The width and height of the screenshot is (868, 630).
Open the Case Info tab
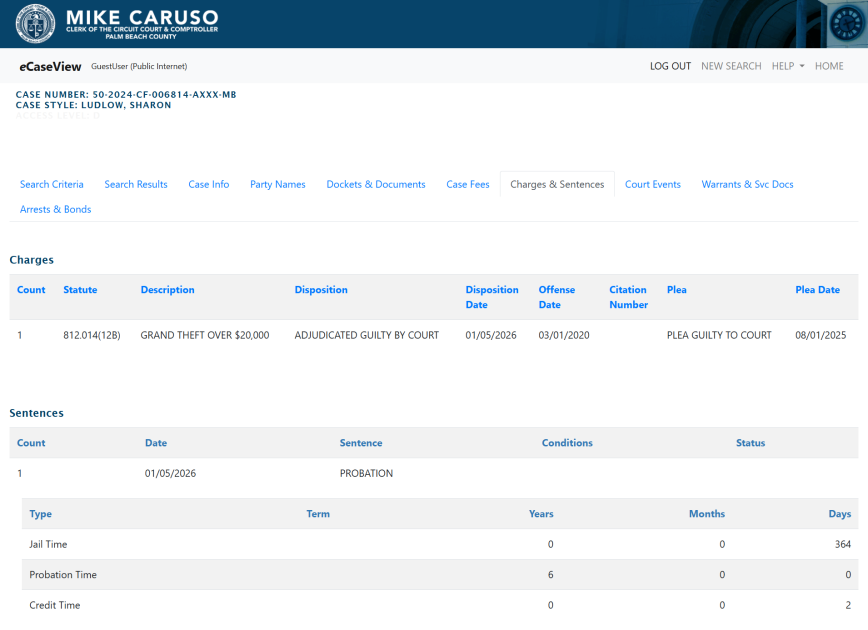click(x=209, y=185)
